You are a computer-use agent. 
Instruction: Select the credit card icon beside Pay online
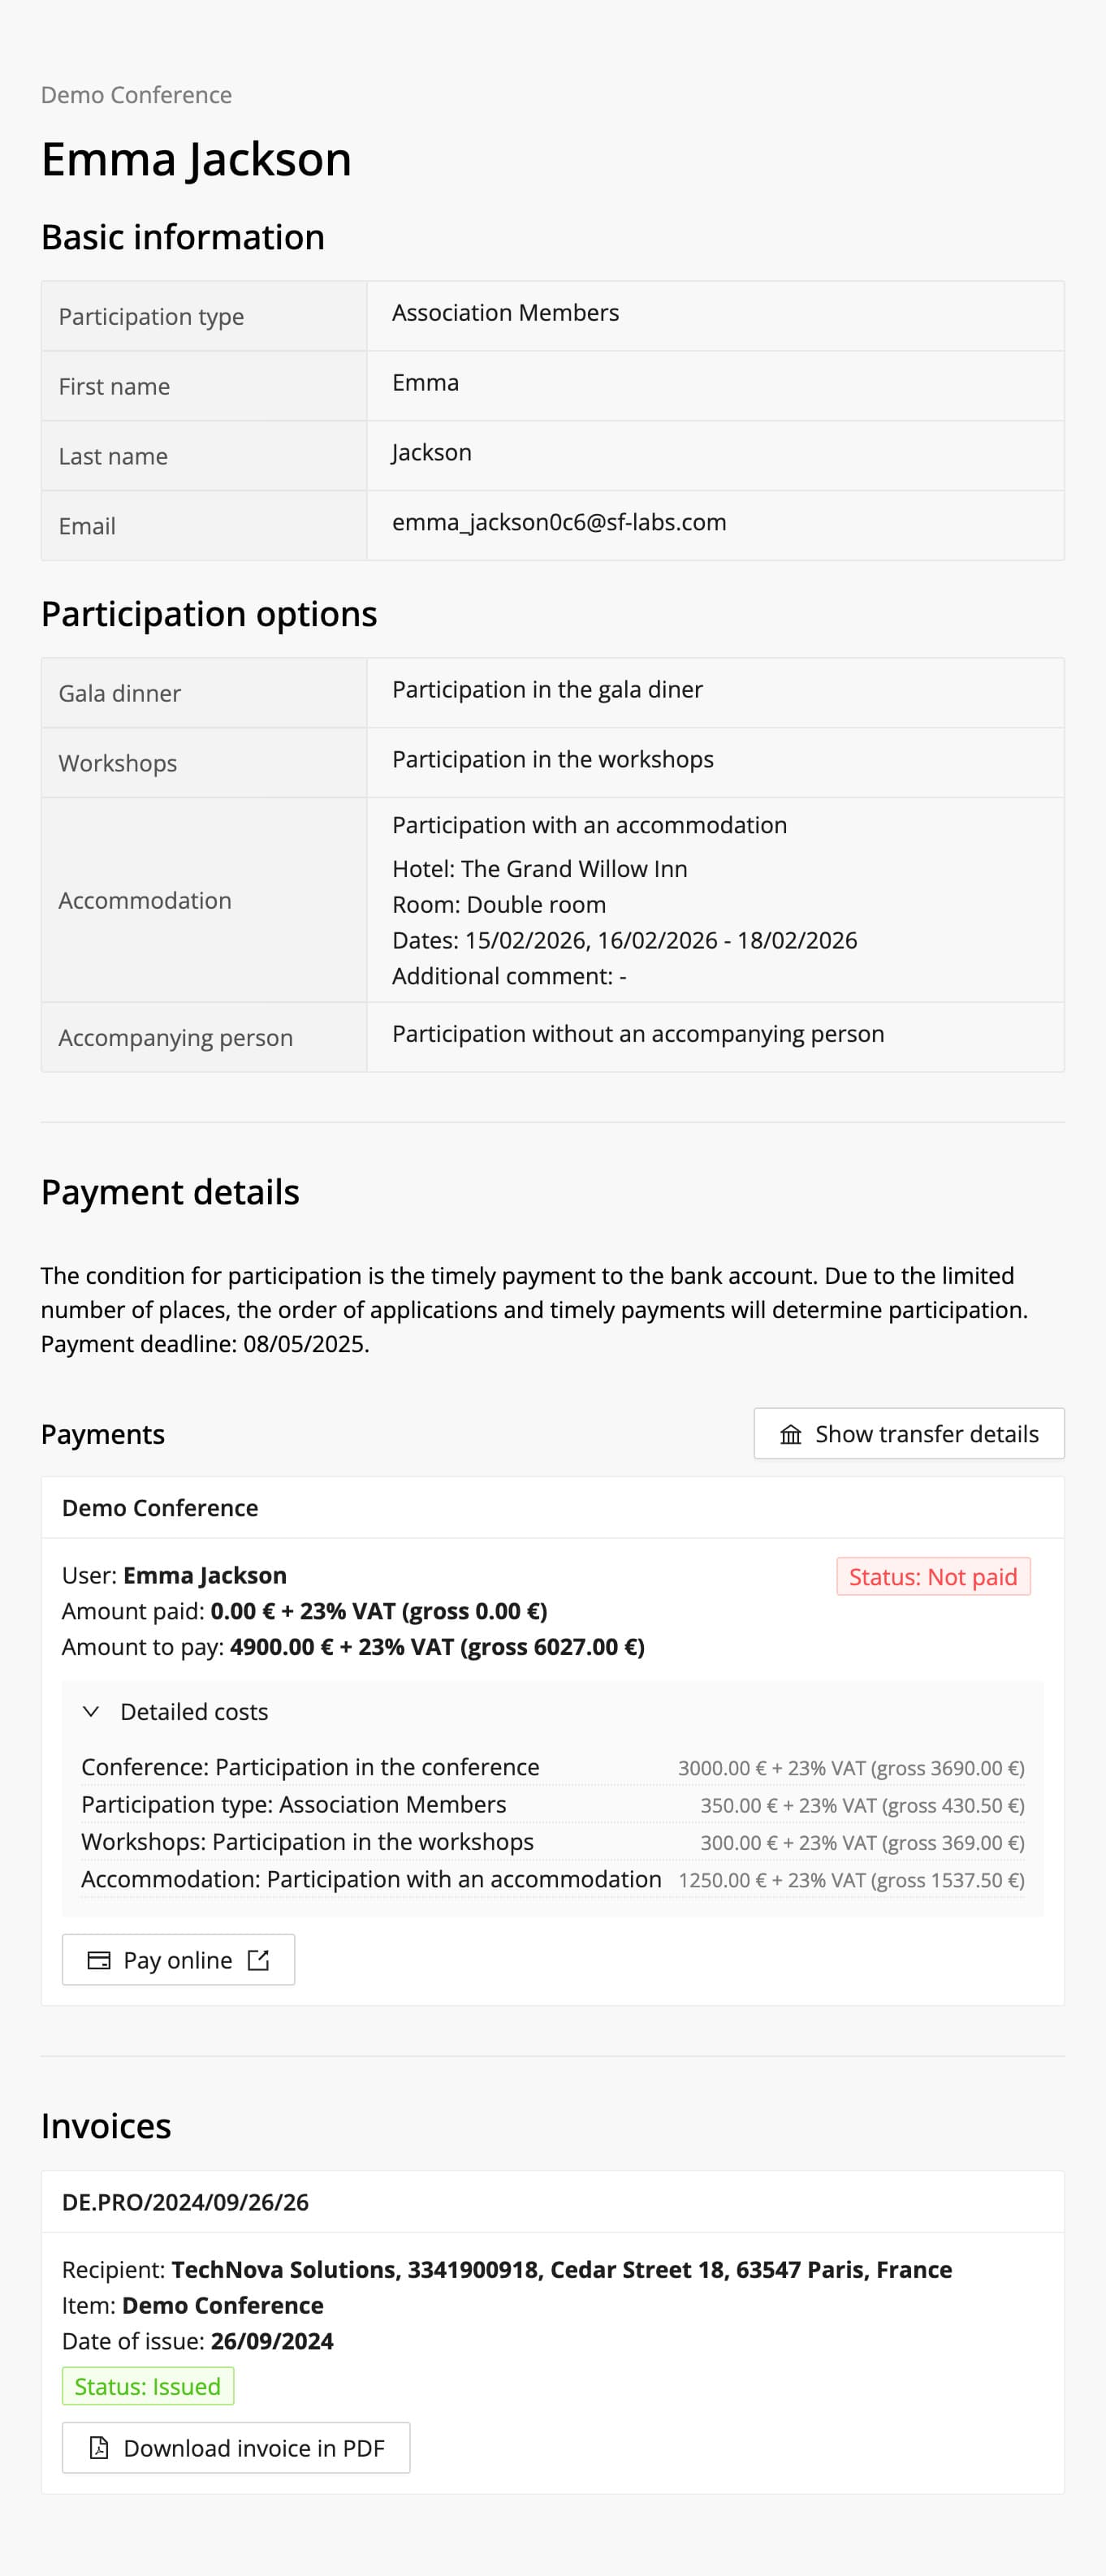99,1960
